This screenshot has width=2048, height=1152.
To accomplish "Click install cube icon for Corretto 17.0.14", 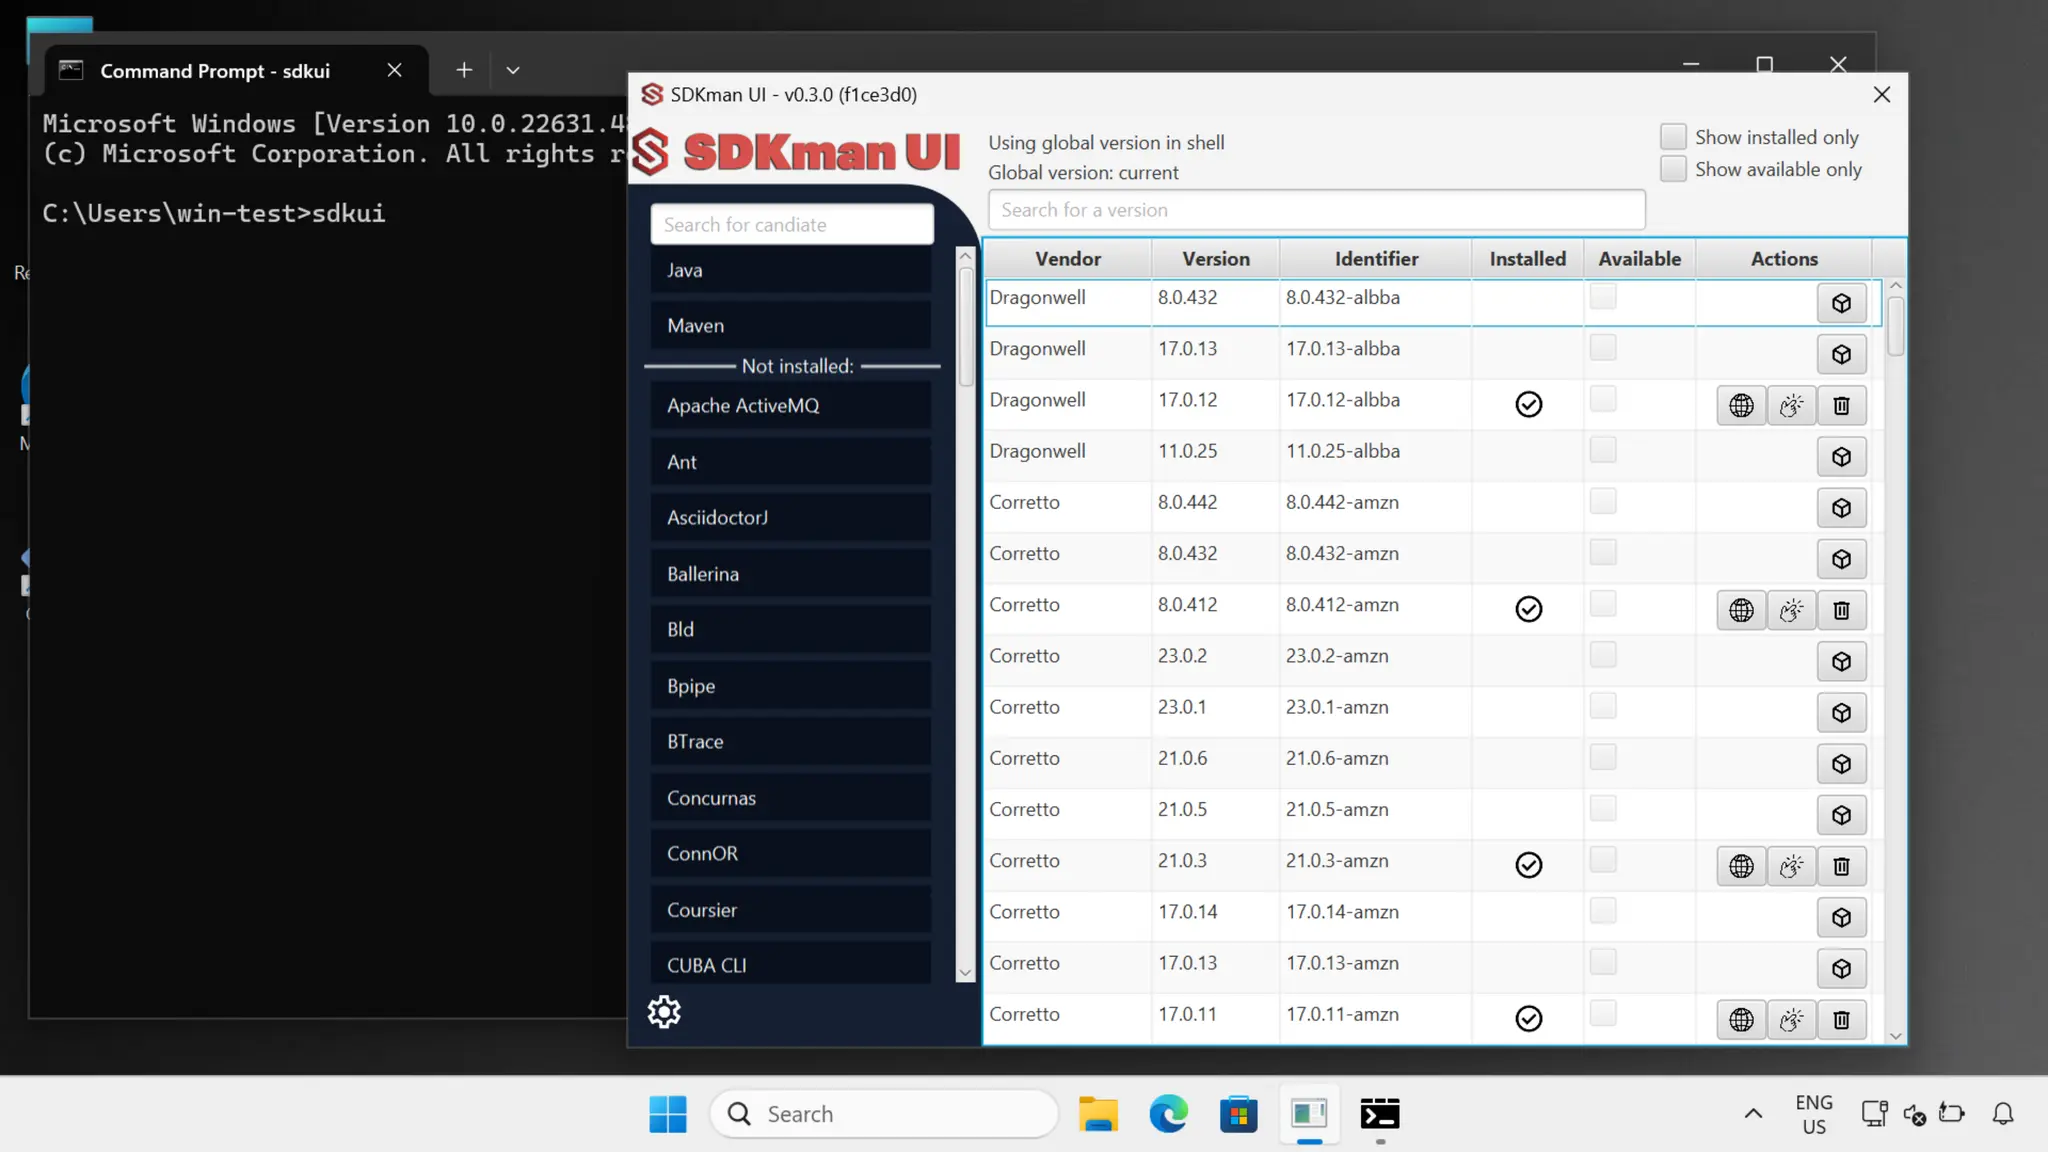I will tap(1841, 917).
